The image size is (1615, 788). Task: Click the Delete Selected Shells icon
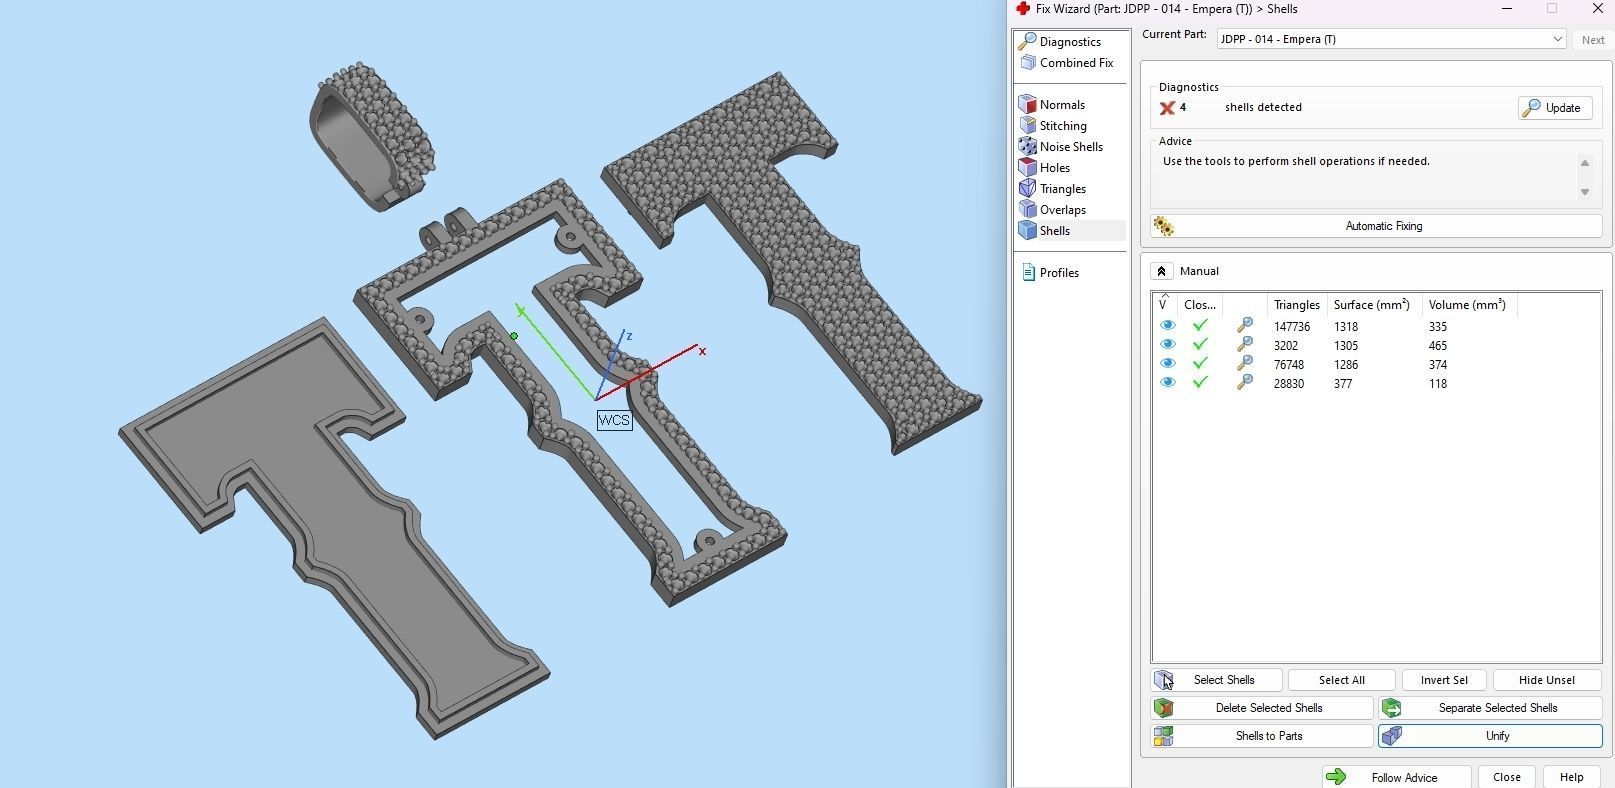coord(1164,708)
